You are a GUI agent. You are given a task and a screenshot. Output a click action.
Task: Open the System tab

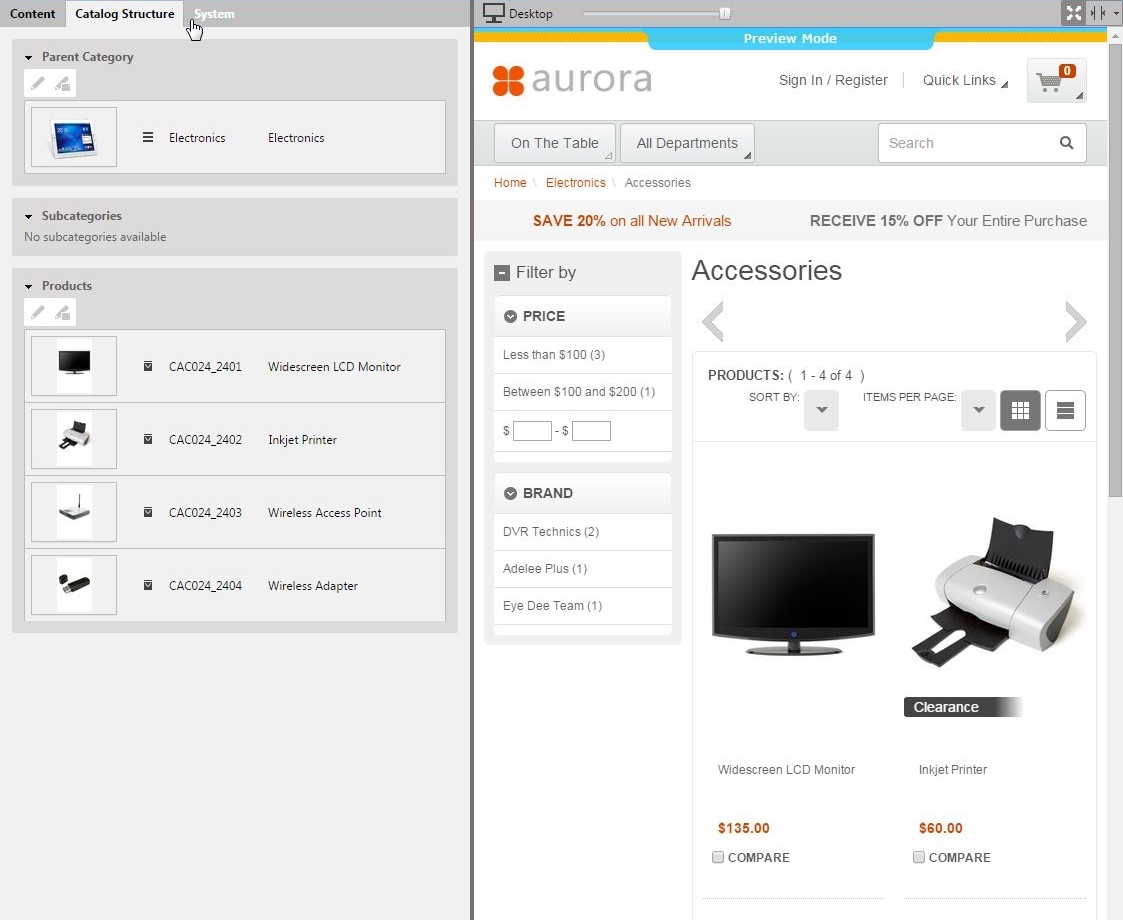[x=213, y=13]
